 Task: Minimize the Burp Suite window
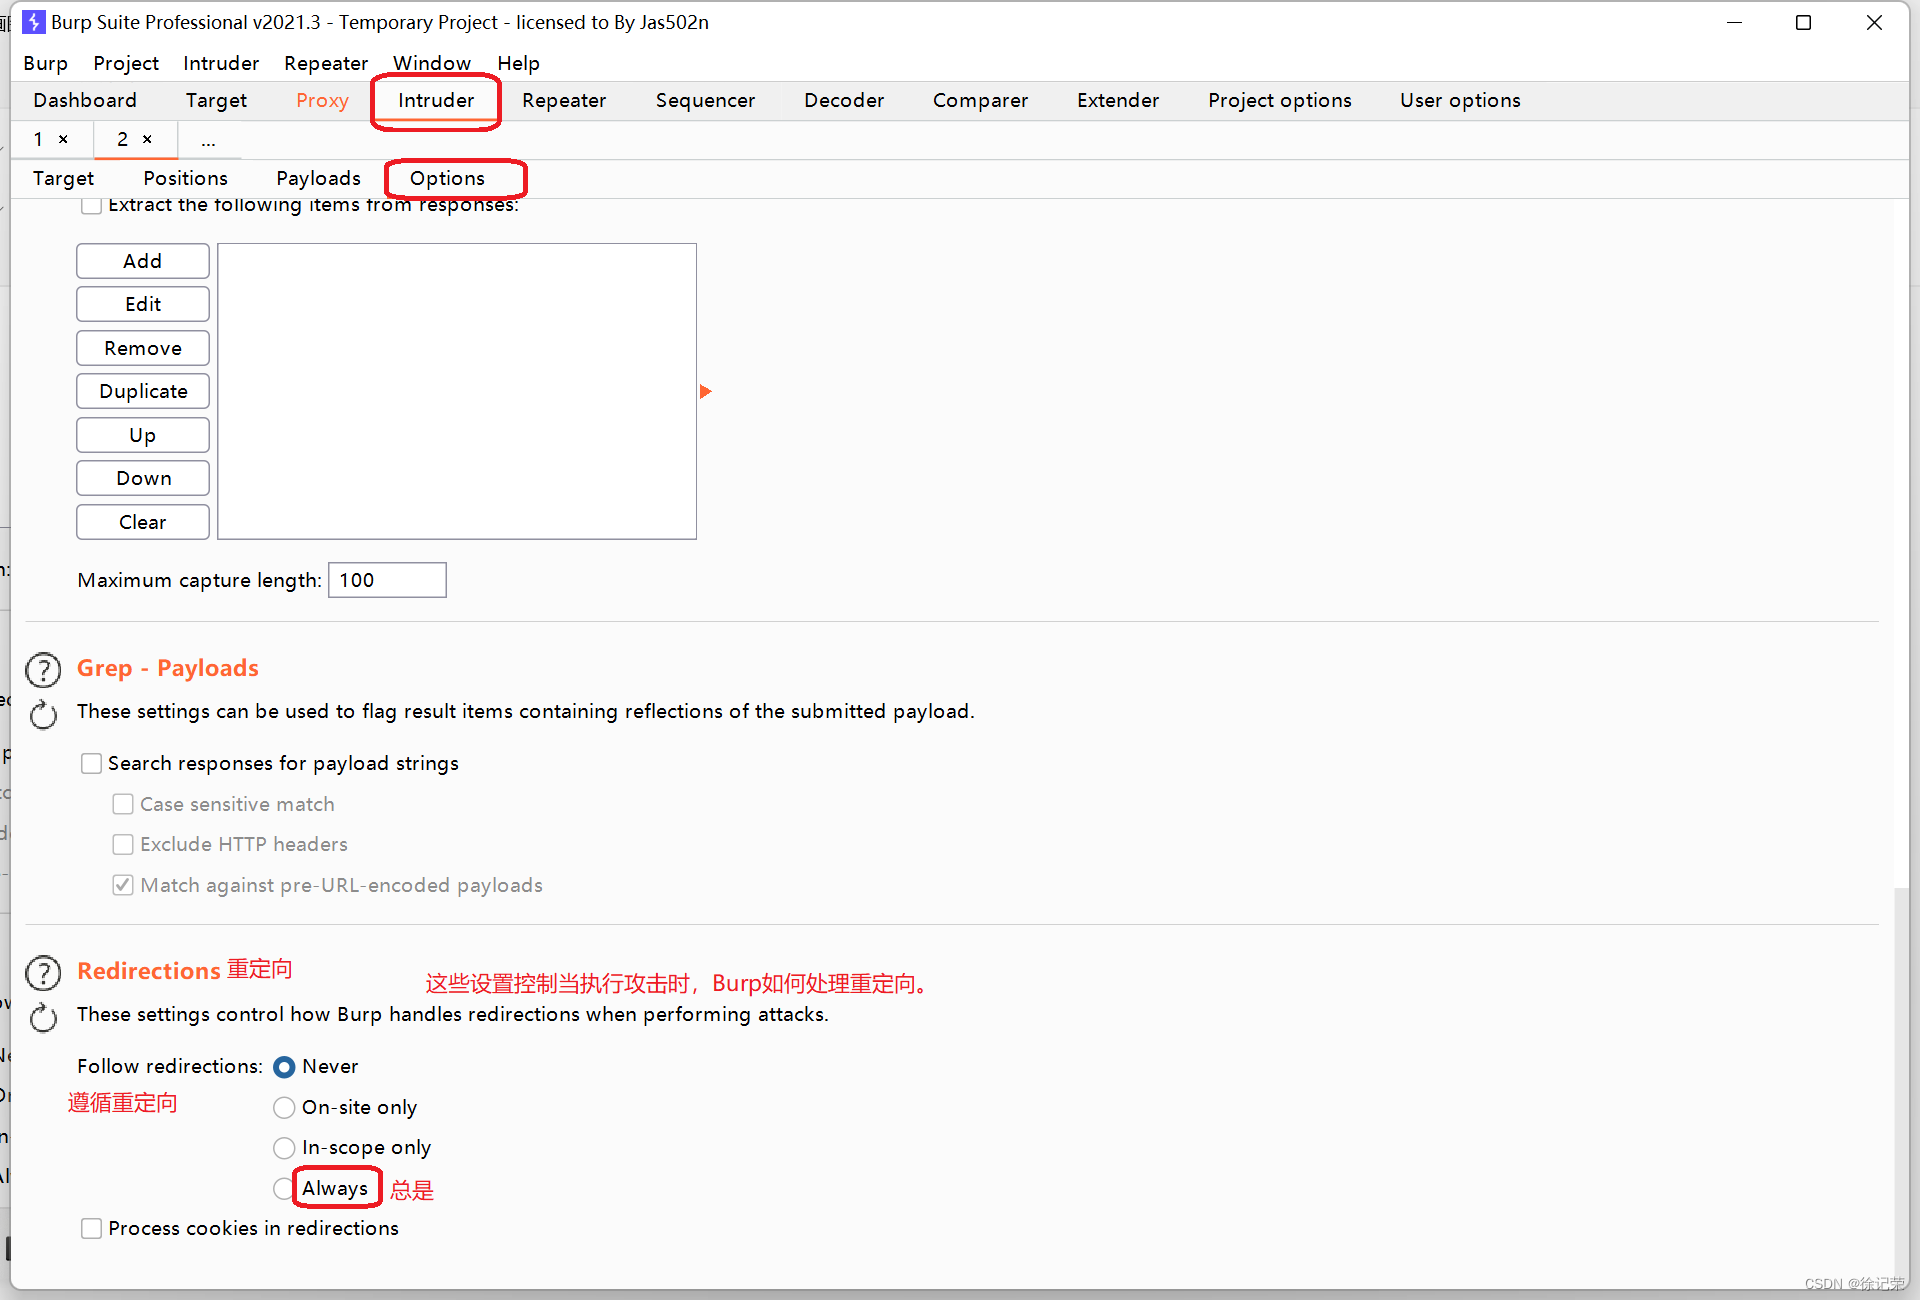pos(1735,22)
